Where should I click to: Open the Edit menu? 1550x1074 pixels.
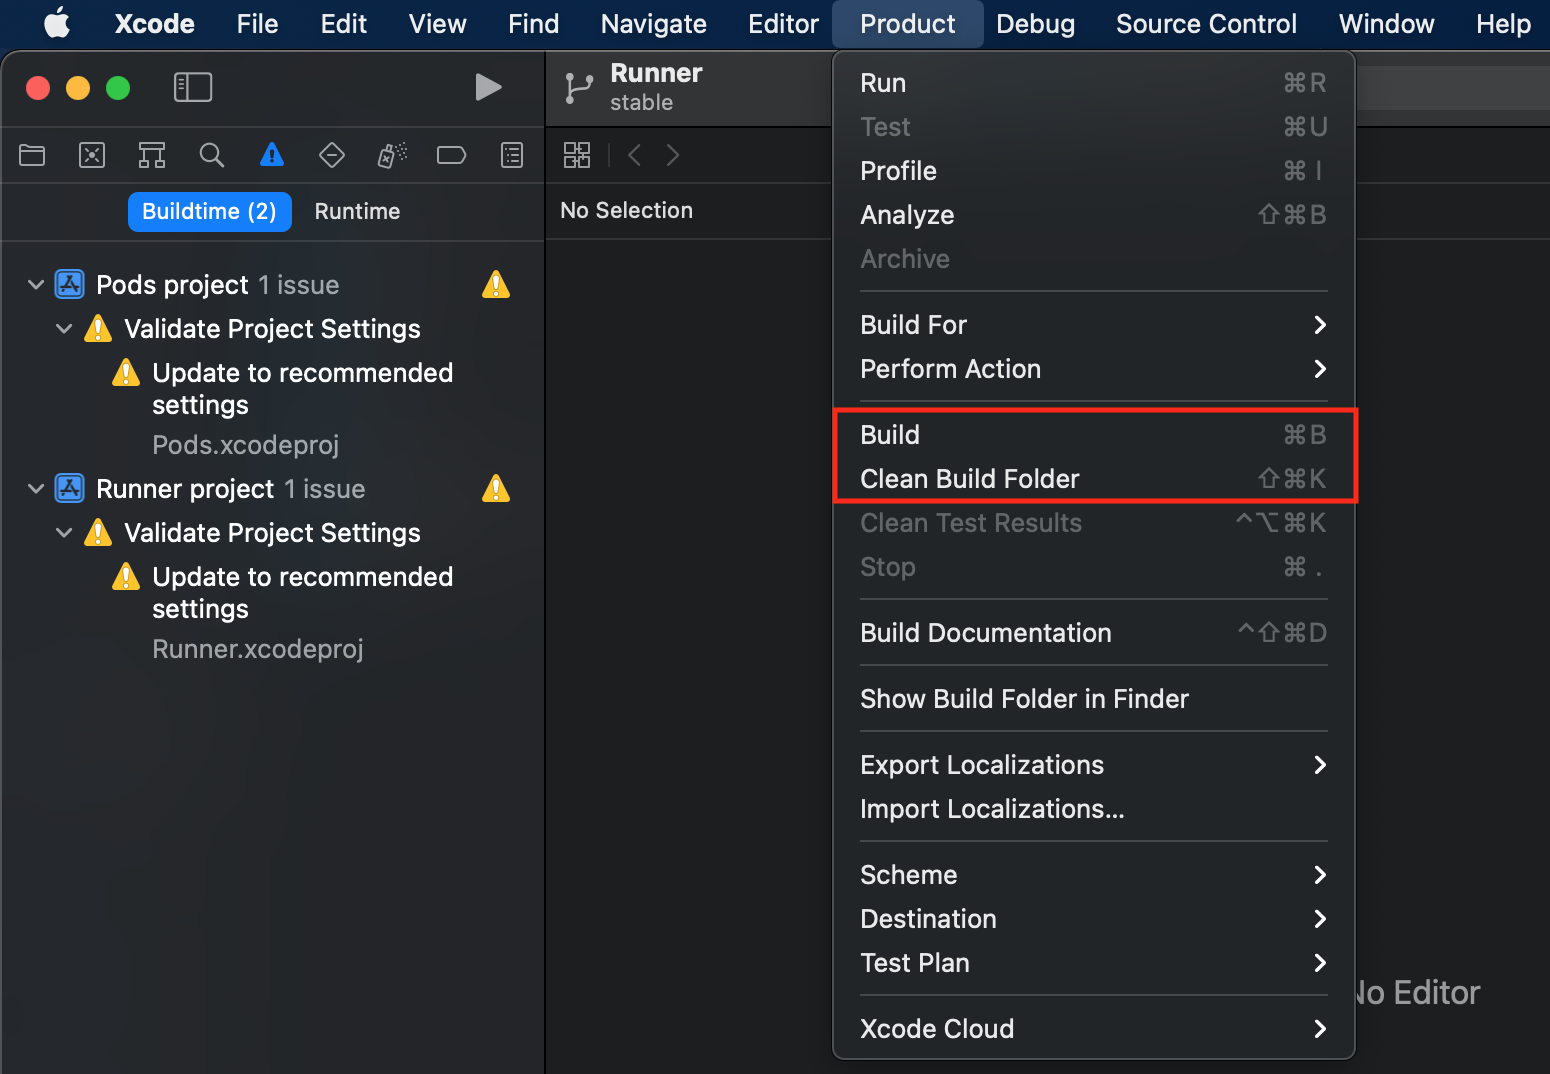coord(344,23)
